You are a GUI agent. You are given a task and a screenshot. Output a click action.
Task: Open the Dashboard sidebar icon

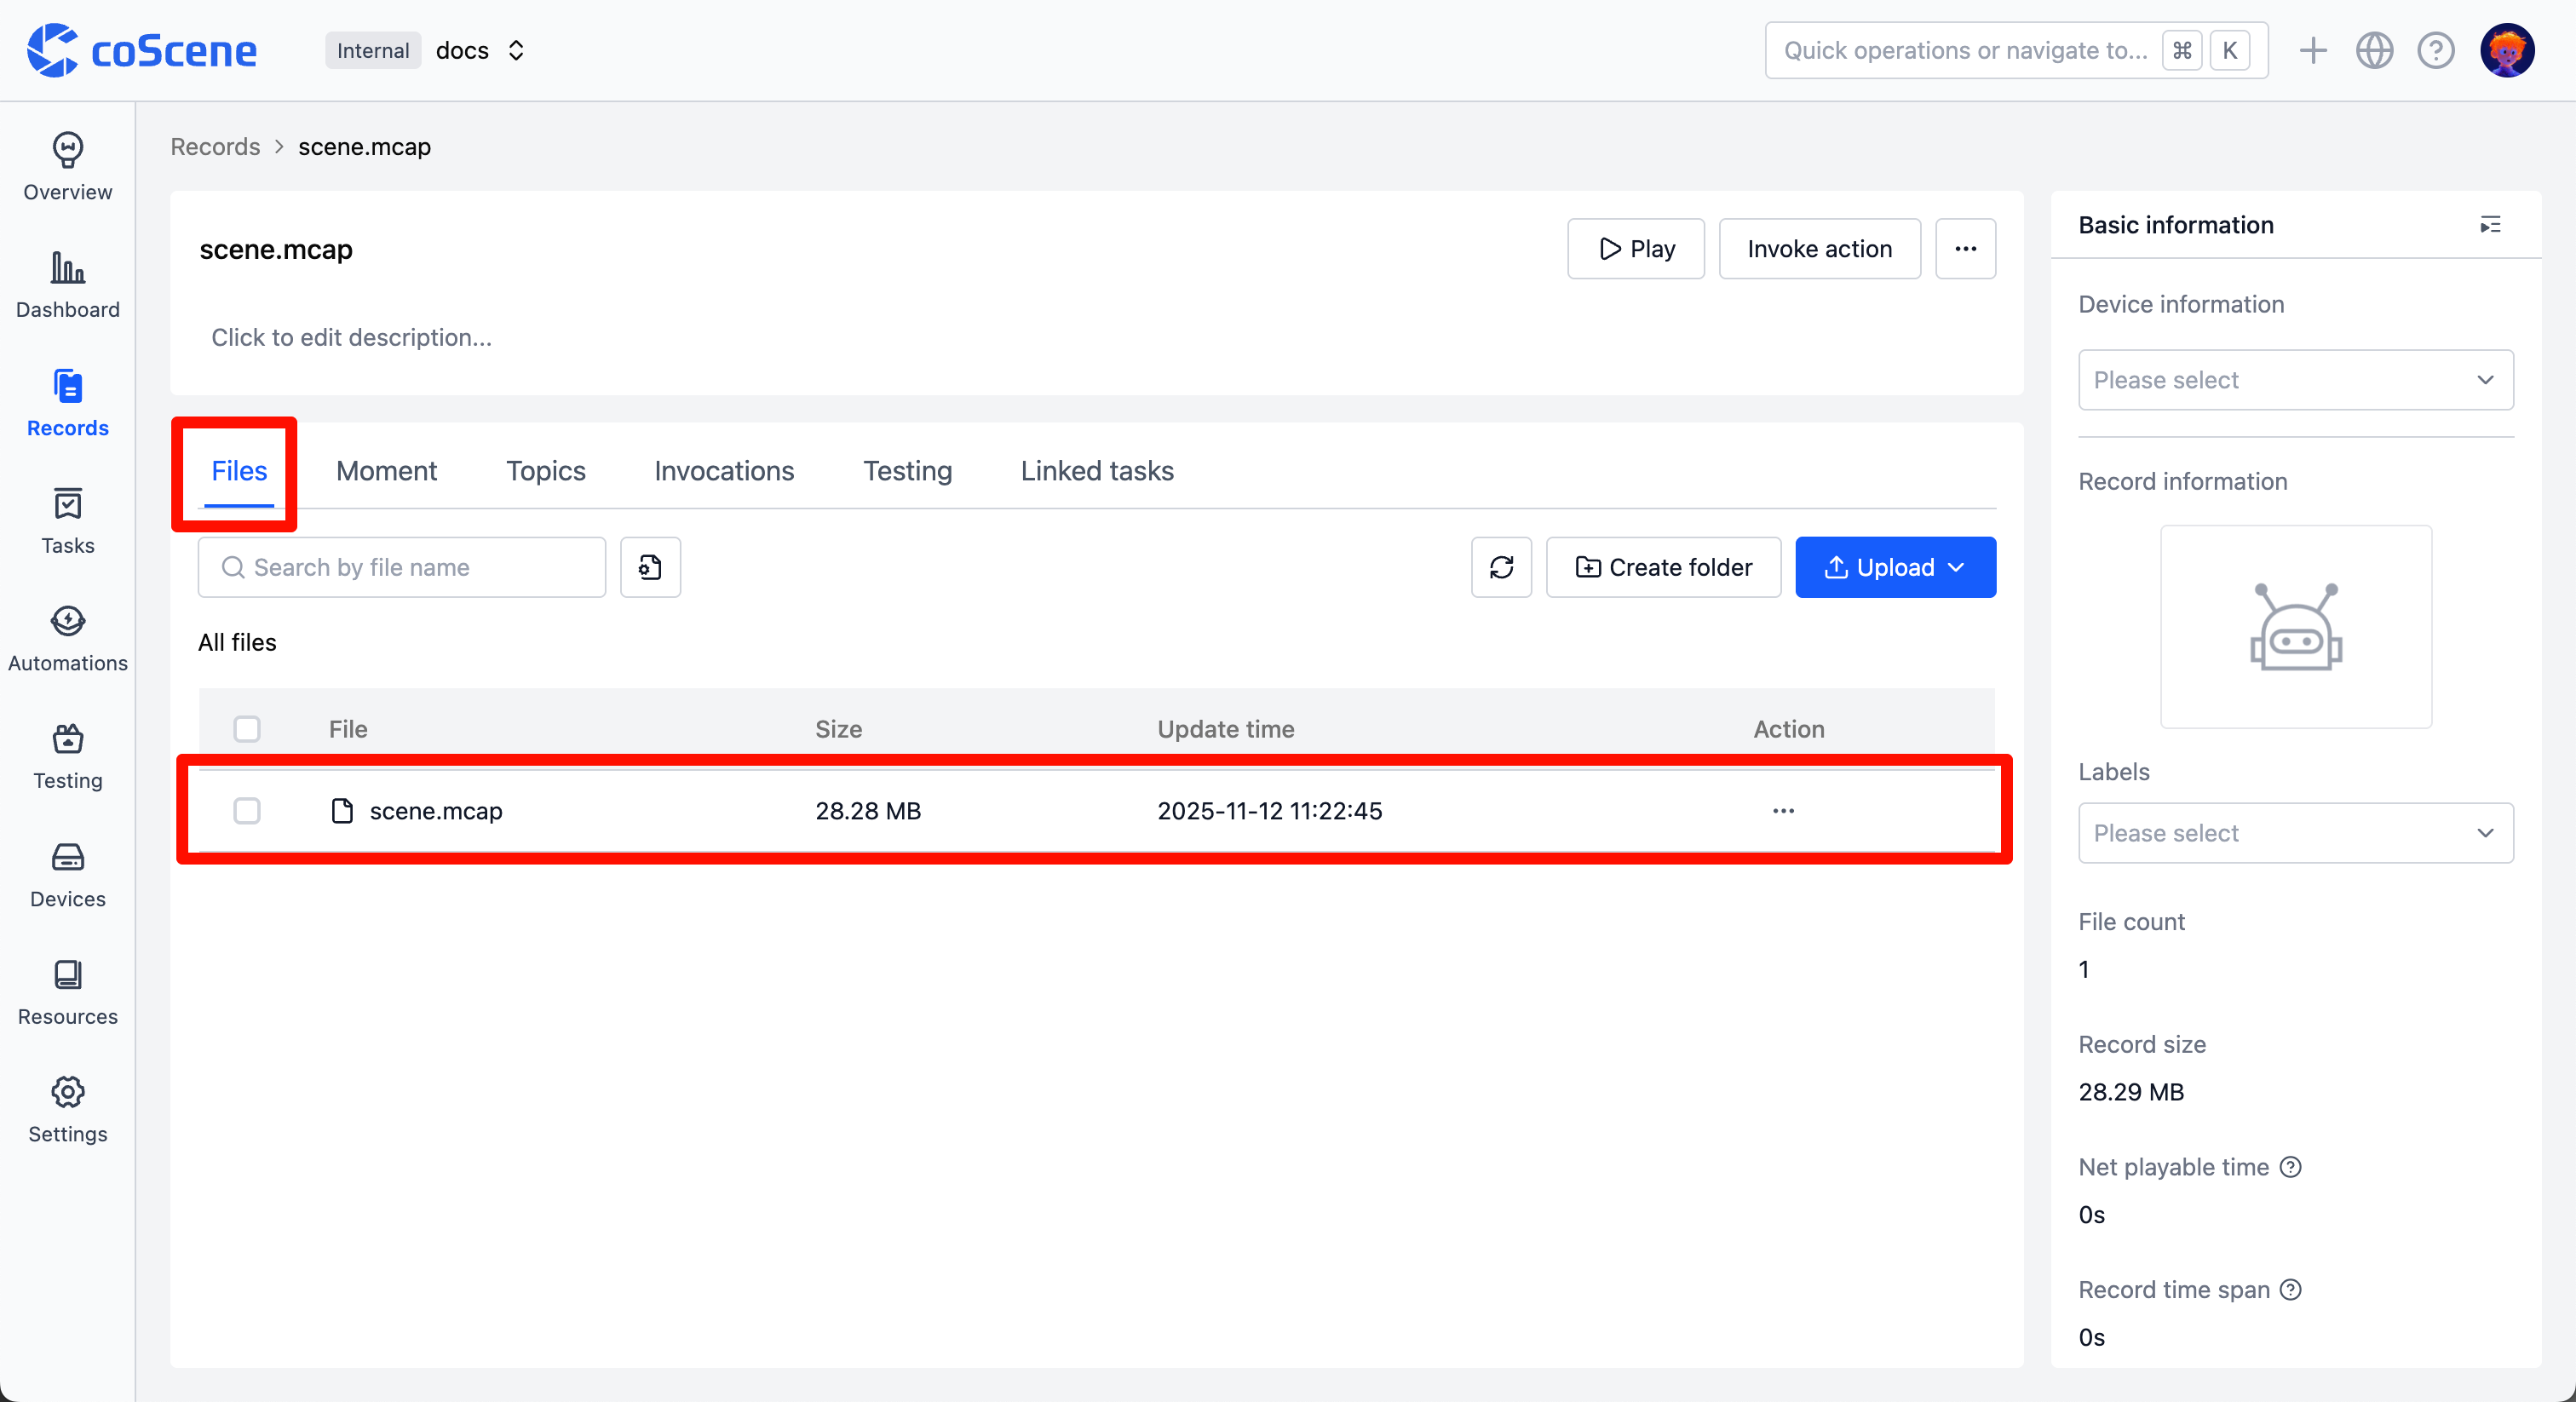(x=67, y=285)
